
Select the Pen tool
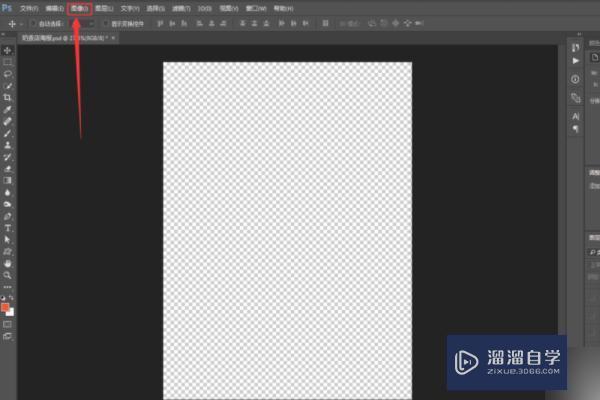[7, 216]
